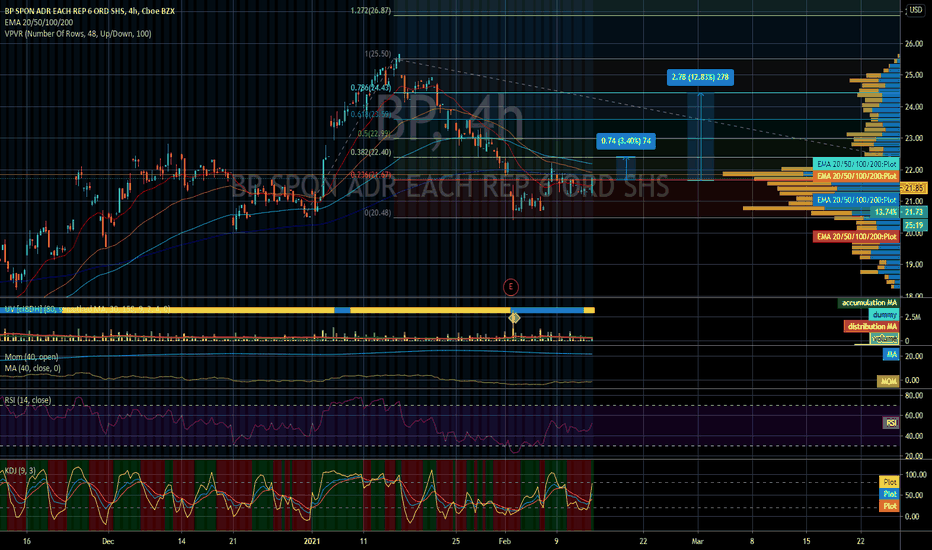Click the blue MA tag in momentum pane
932x550 pixels.
point(891,354)
